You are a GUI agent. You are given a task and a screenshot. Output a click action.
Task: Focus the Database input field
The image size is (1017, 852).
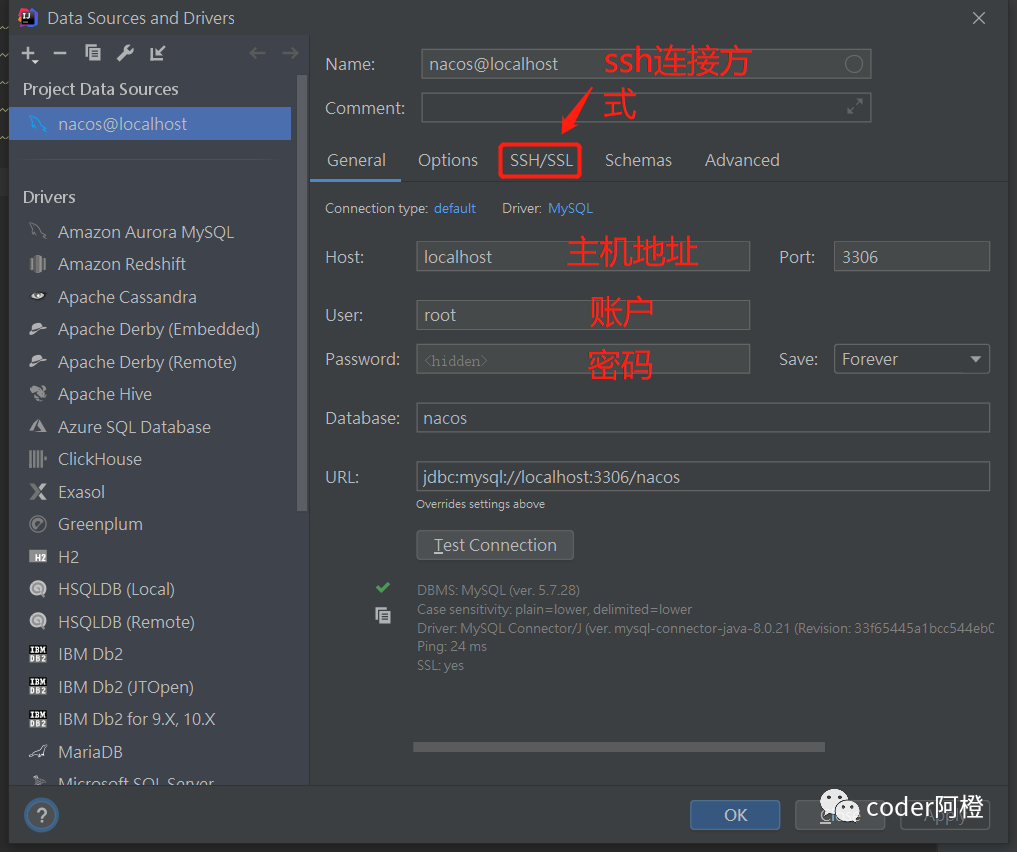tap(702, 418)
